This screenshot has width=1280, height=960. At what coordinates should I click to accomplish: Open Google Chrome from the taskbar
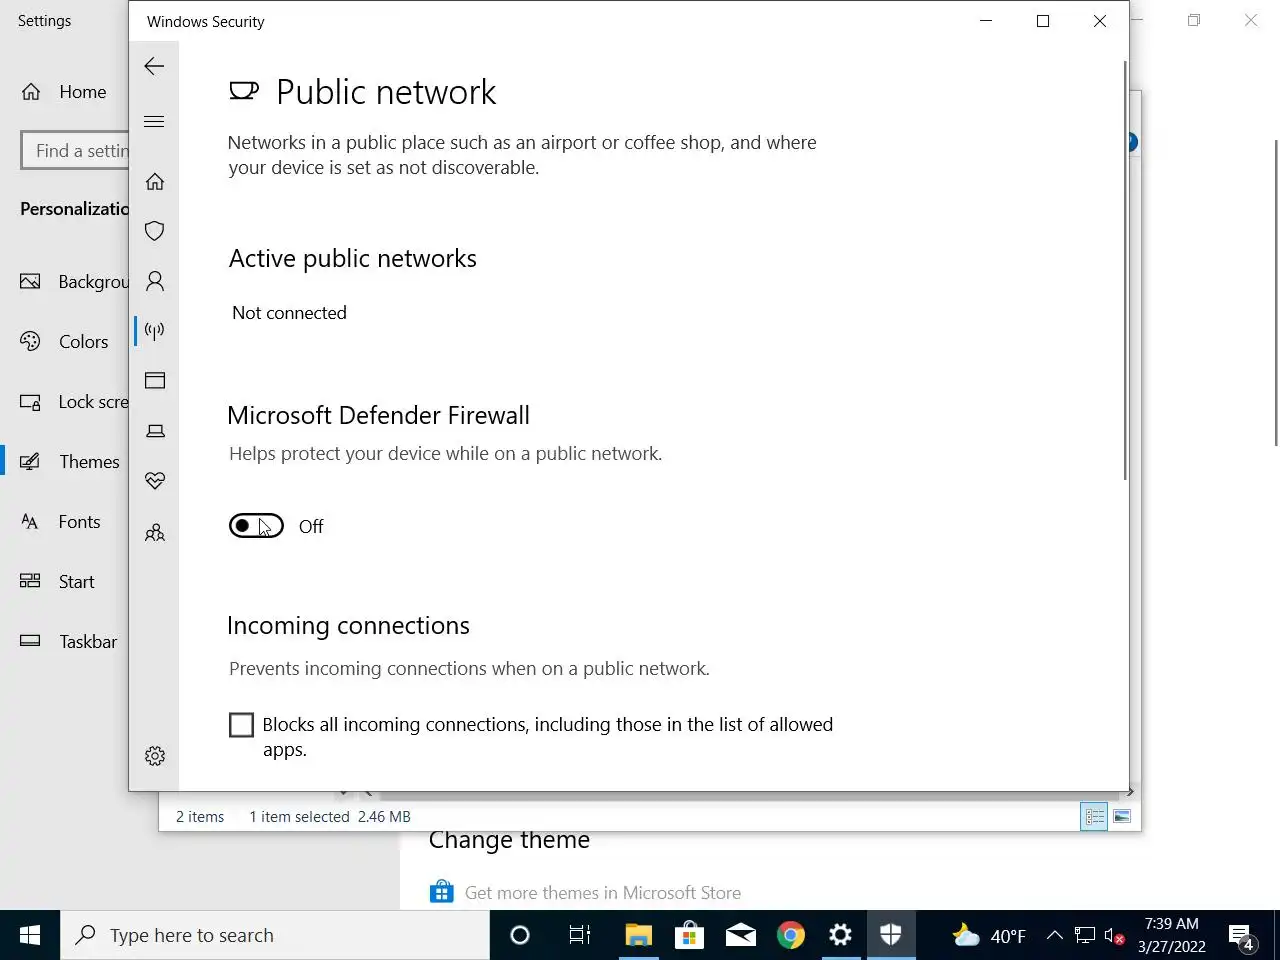(x=790, y=935)
